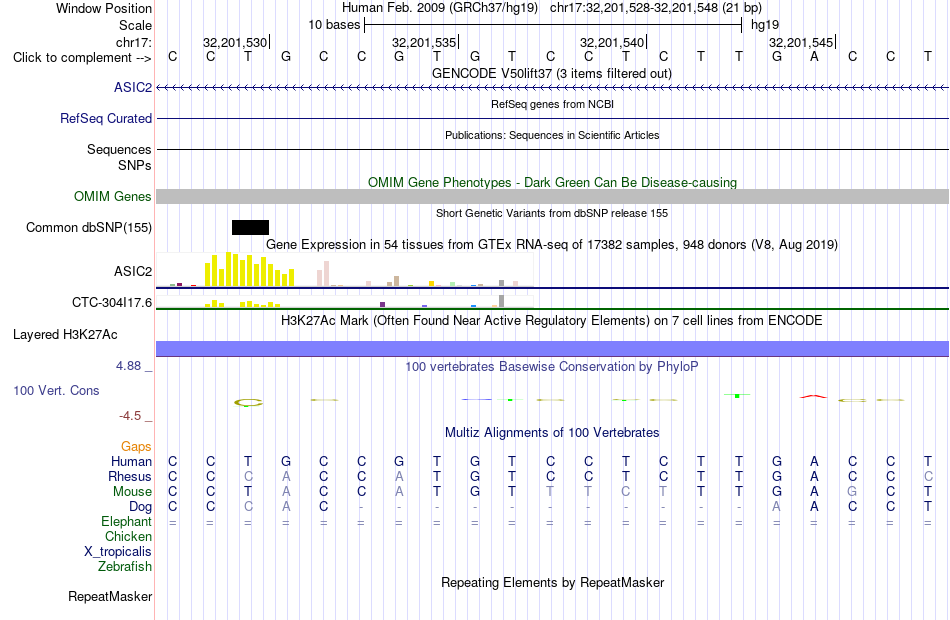Open the 100 Vert. Cons track label
Viewport: 950px width, 620px height.
56,390
